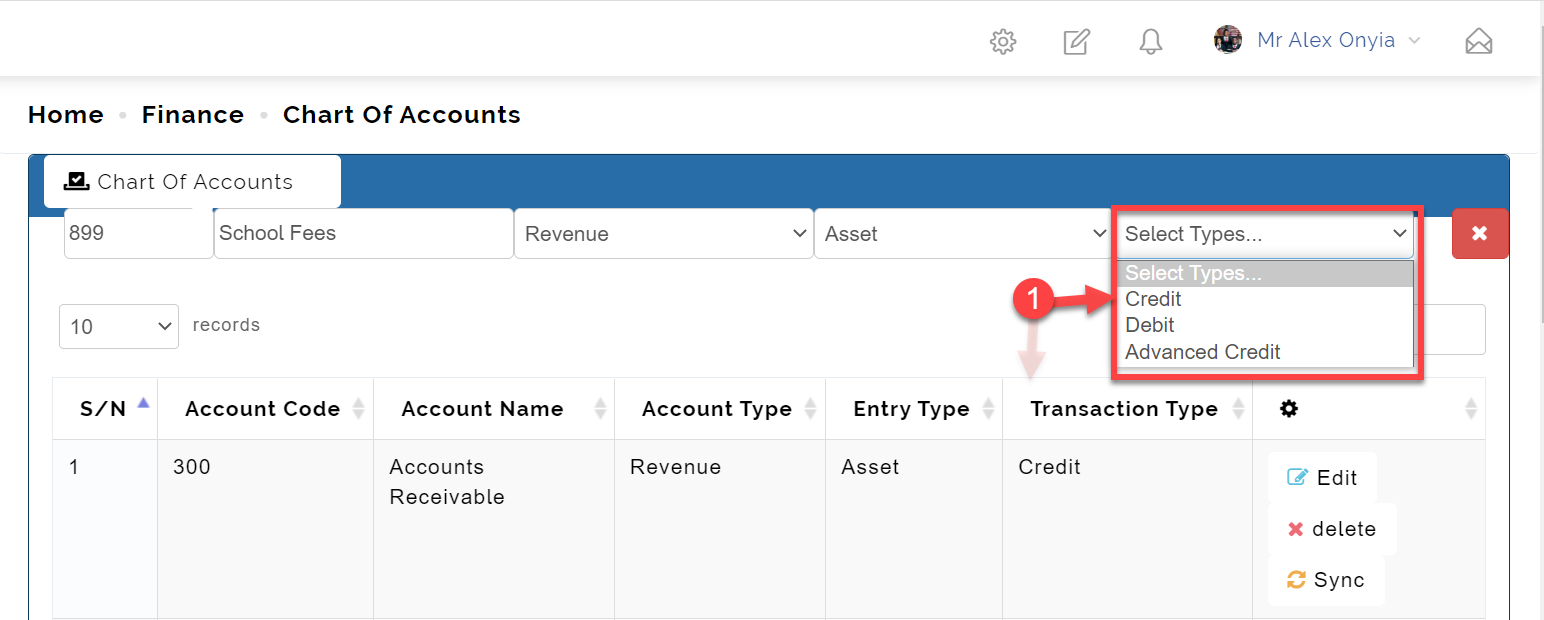
Task: Open the 10 records per page dropdown
Action: pos(119,326)
